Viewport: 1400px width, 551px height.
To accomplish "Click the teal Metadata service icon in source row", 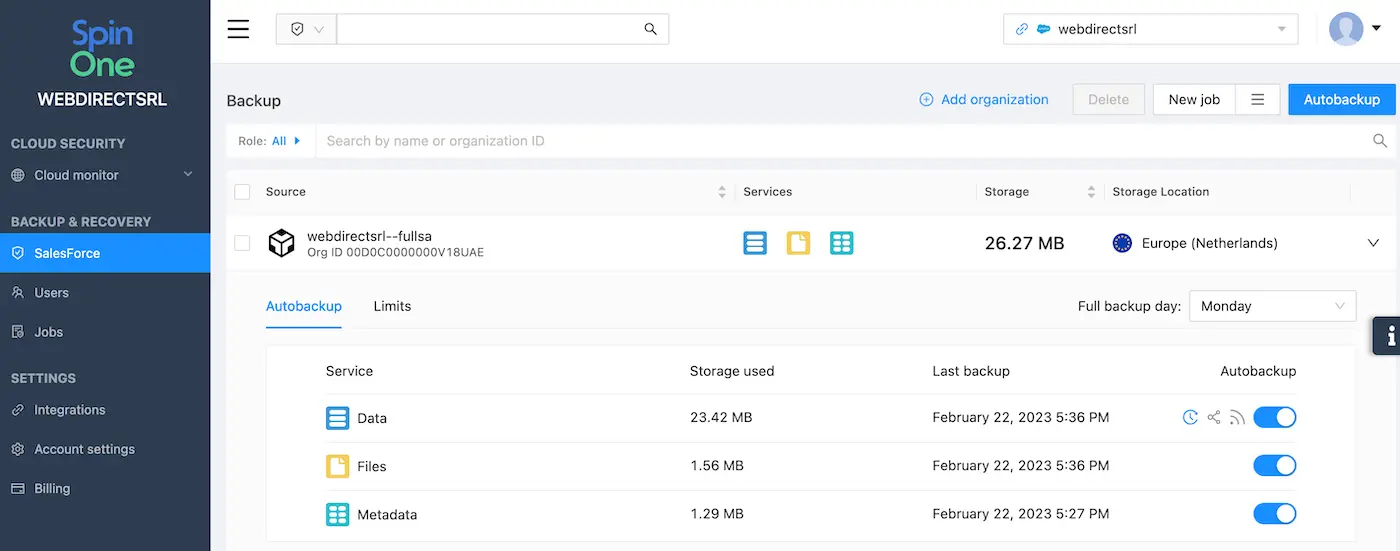I will (x=842, y=243).
